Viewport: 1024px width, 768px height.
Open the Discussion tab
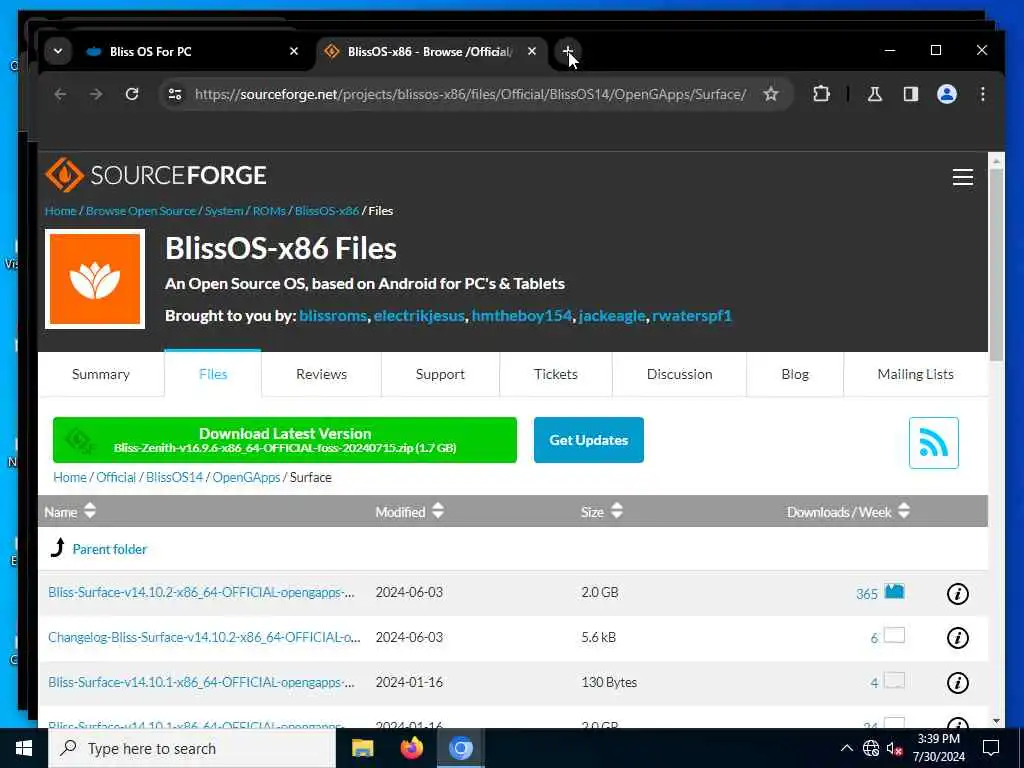tap(679, 374)
